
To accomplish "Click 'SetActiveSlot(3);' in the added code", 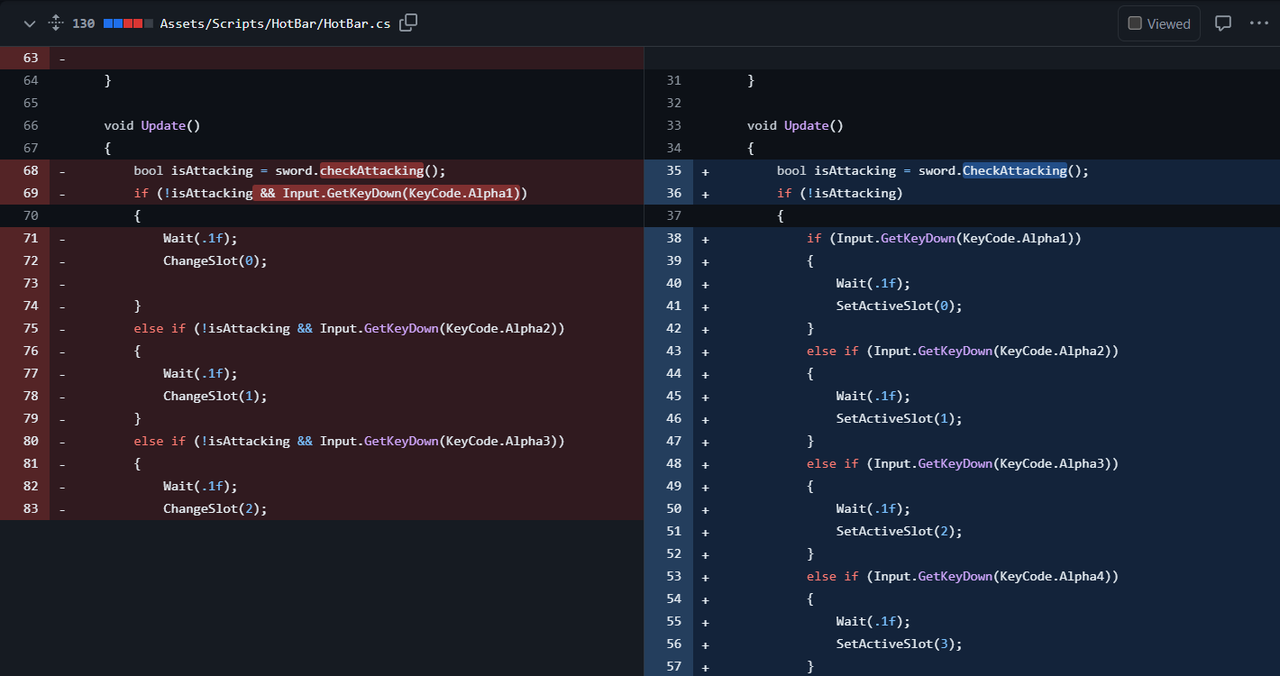I will tap(899, 644).
